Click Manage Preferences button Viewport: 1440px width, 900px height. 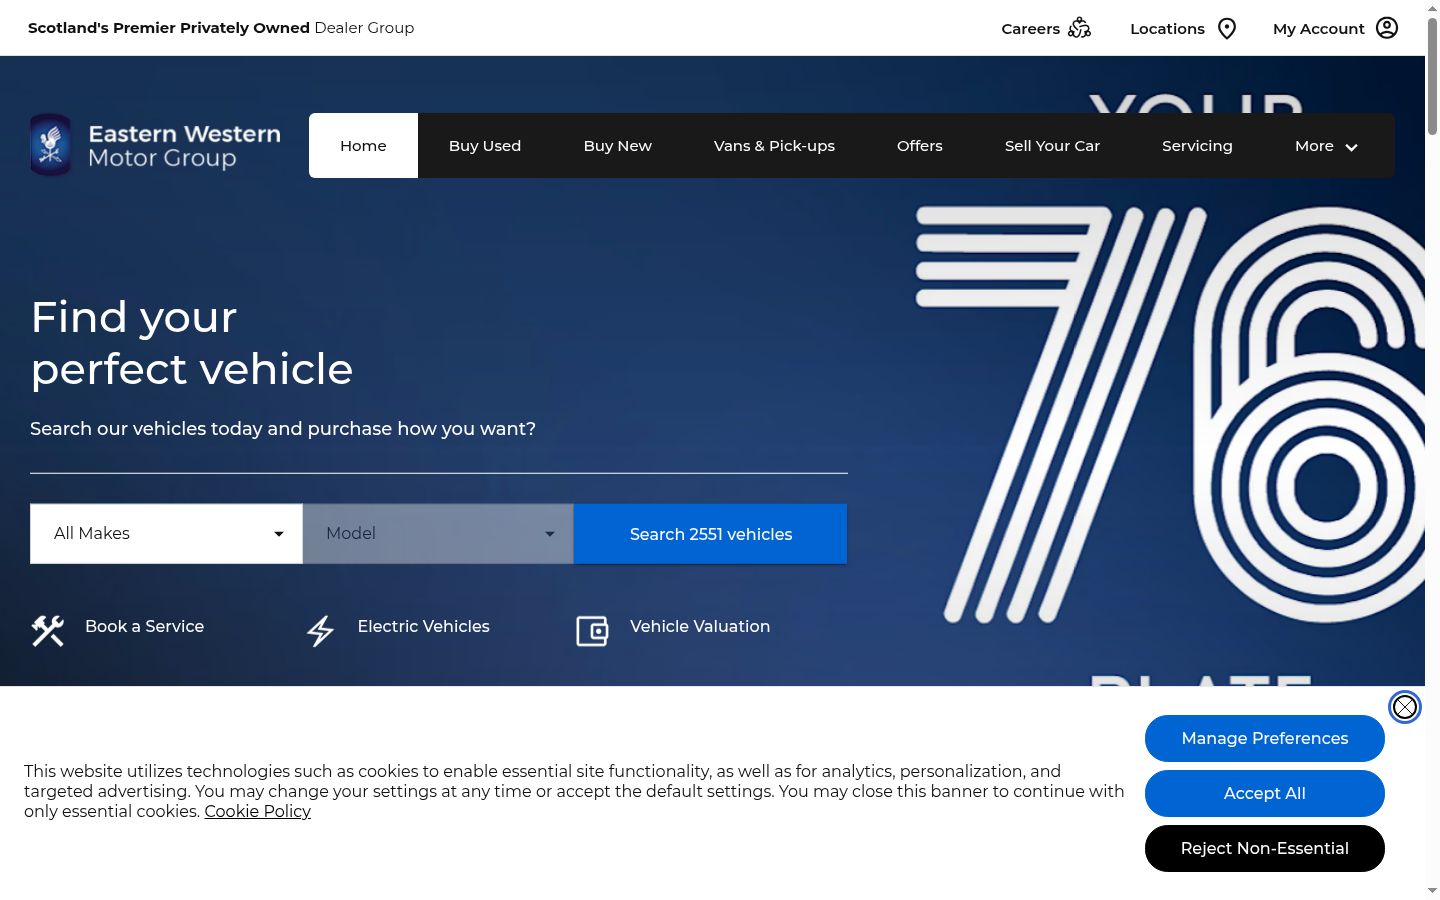[x=1265, y=738]
